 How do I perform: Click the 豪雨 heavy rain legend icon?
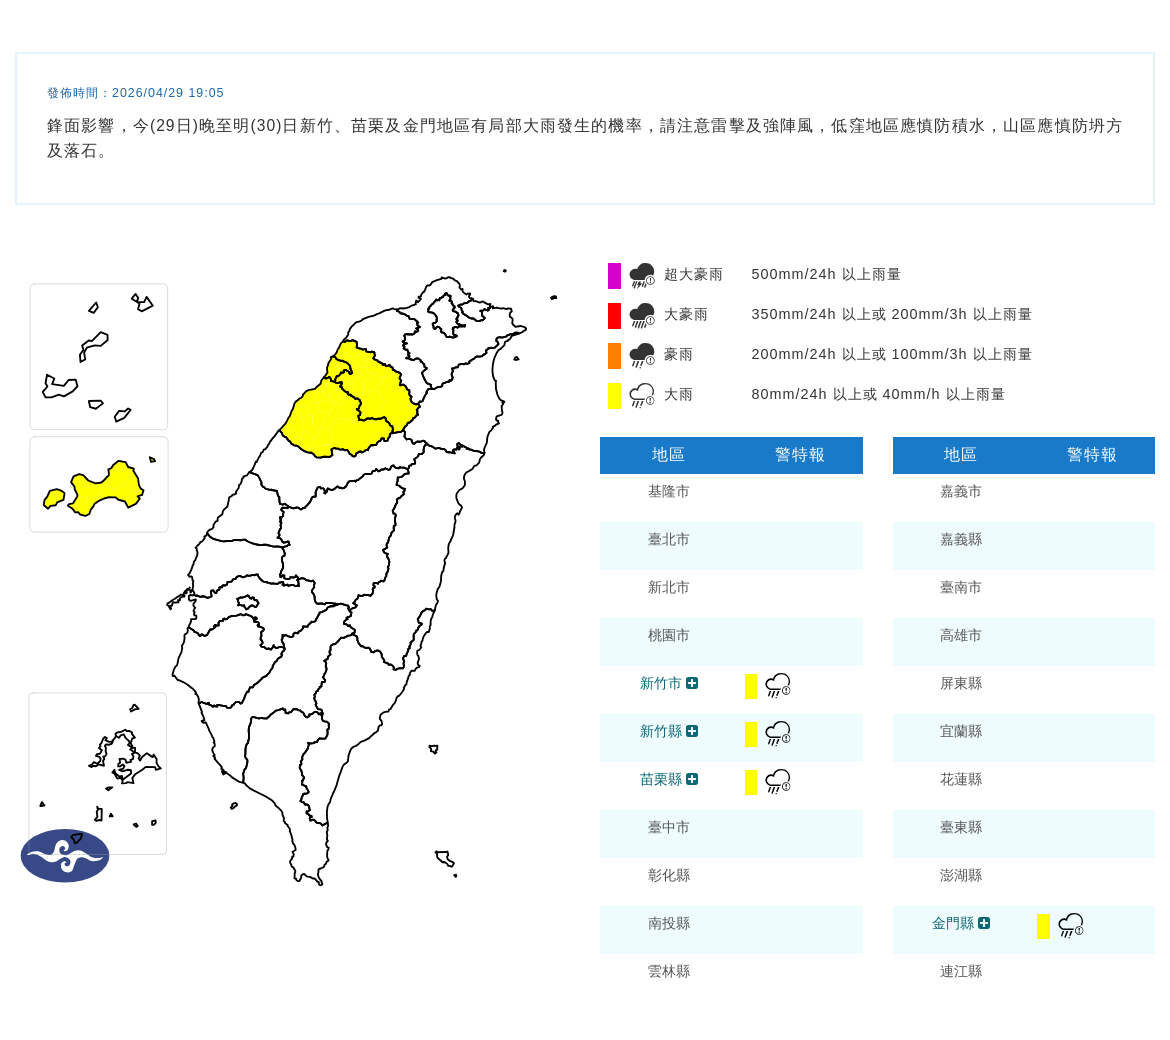(640, 354)
